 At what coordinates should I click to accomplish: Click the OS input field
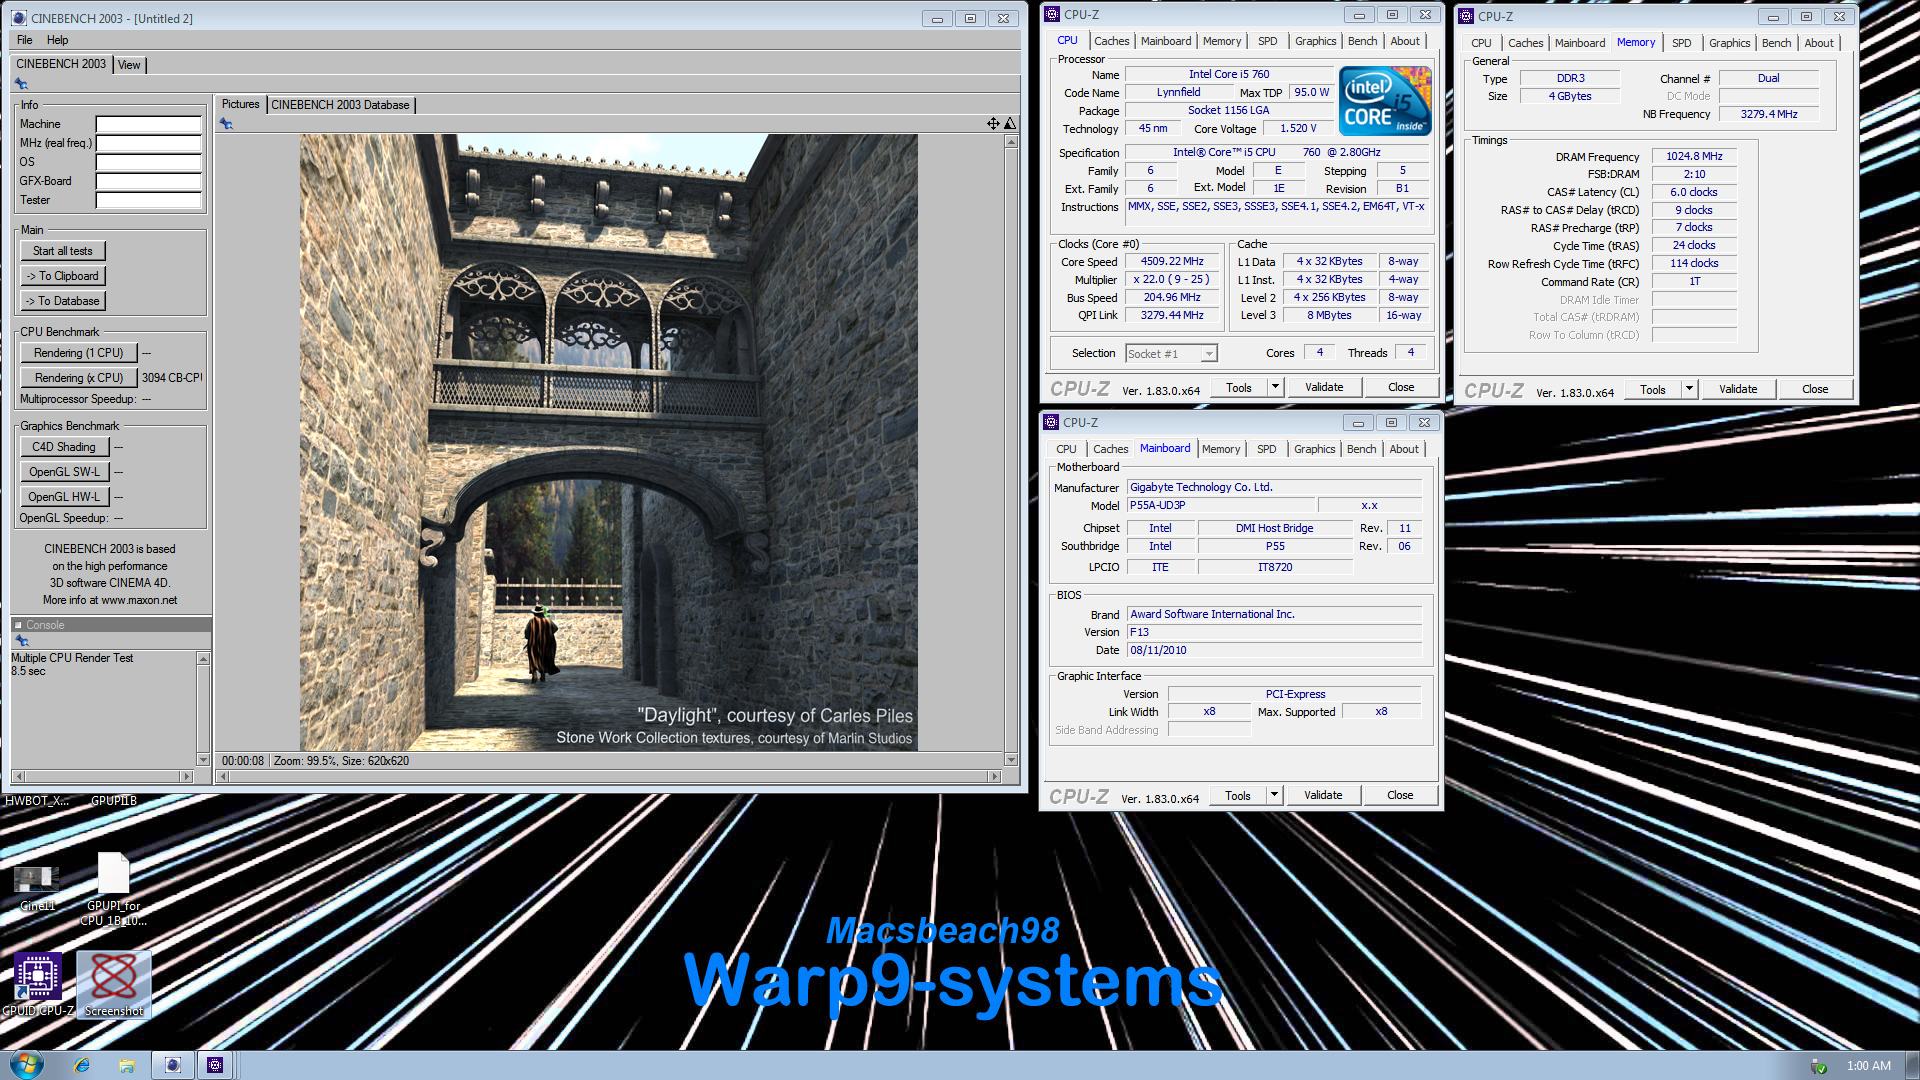[x=148, y=163]
